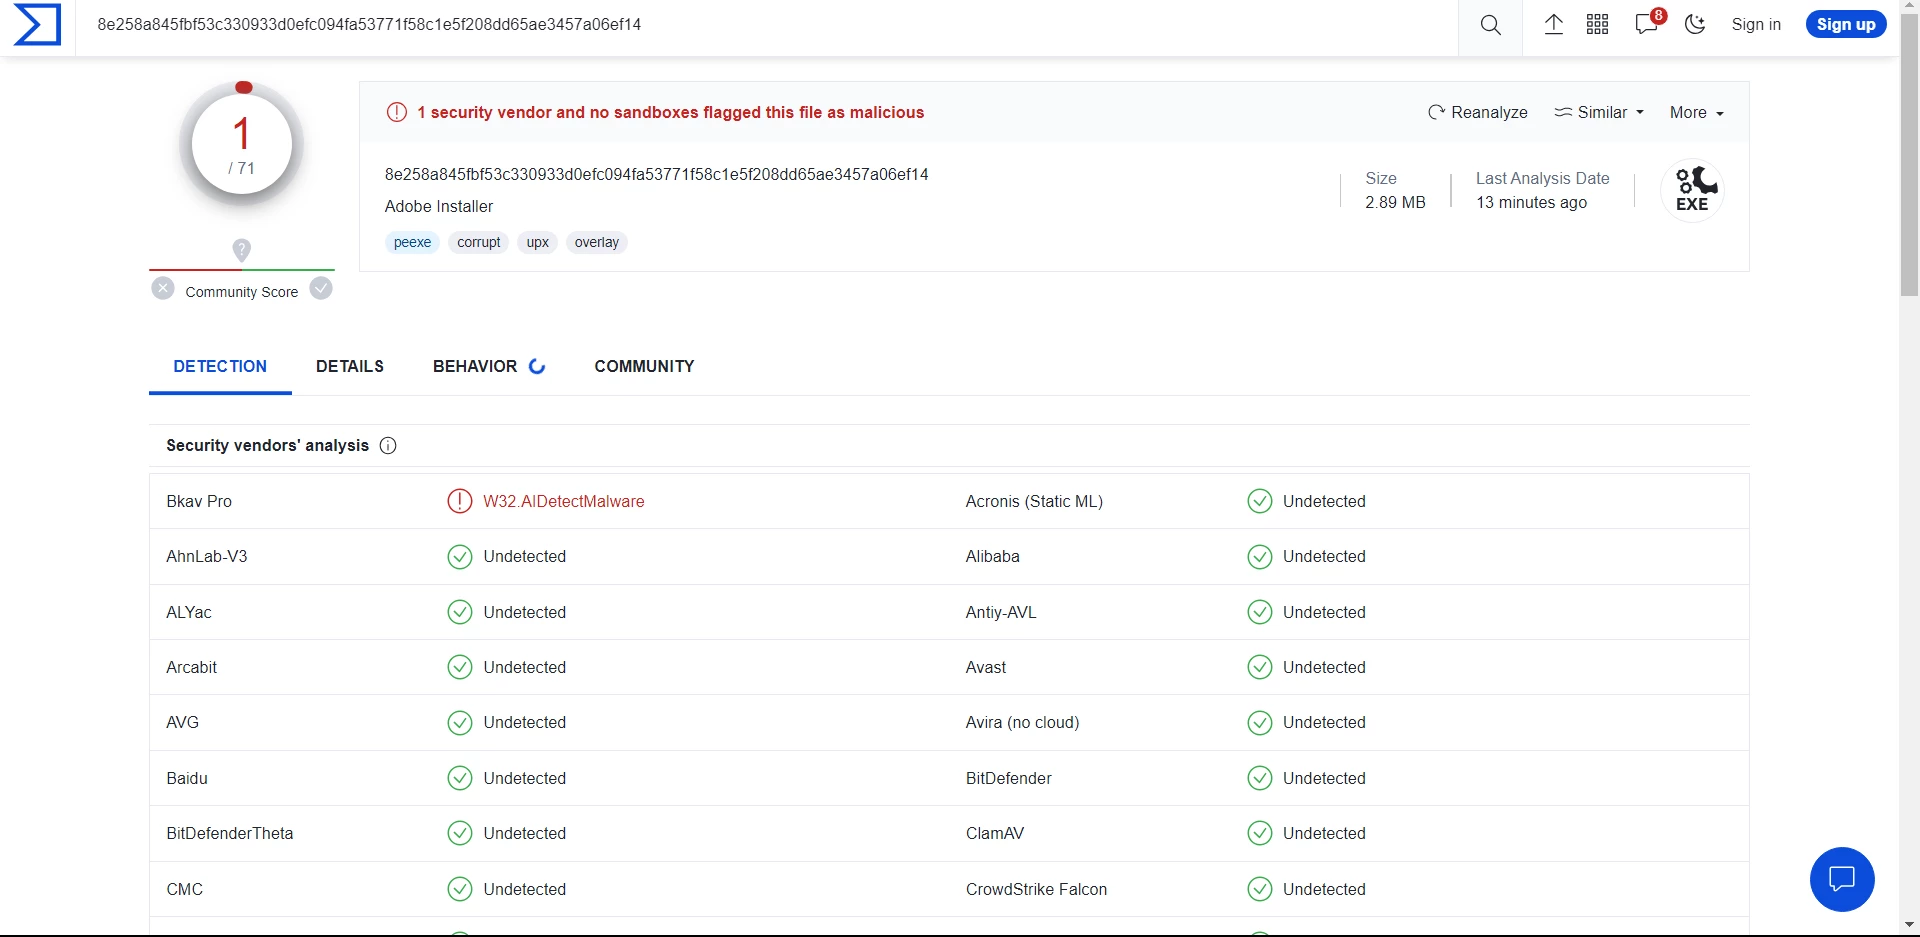This screenshot has height=937, width=1920.
Task: Click the file hash under the banner
Action: click(x=656, y=175)
